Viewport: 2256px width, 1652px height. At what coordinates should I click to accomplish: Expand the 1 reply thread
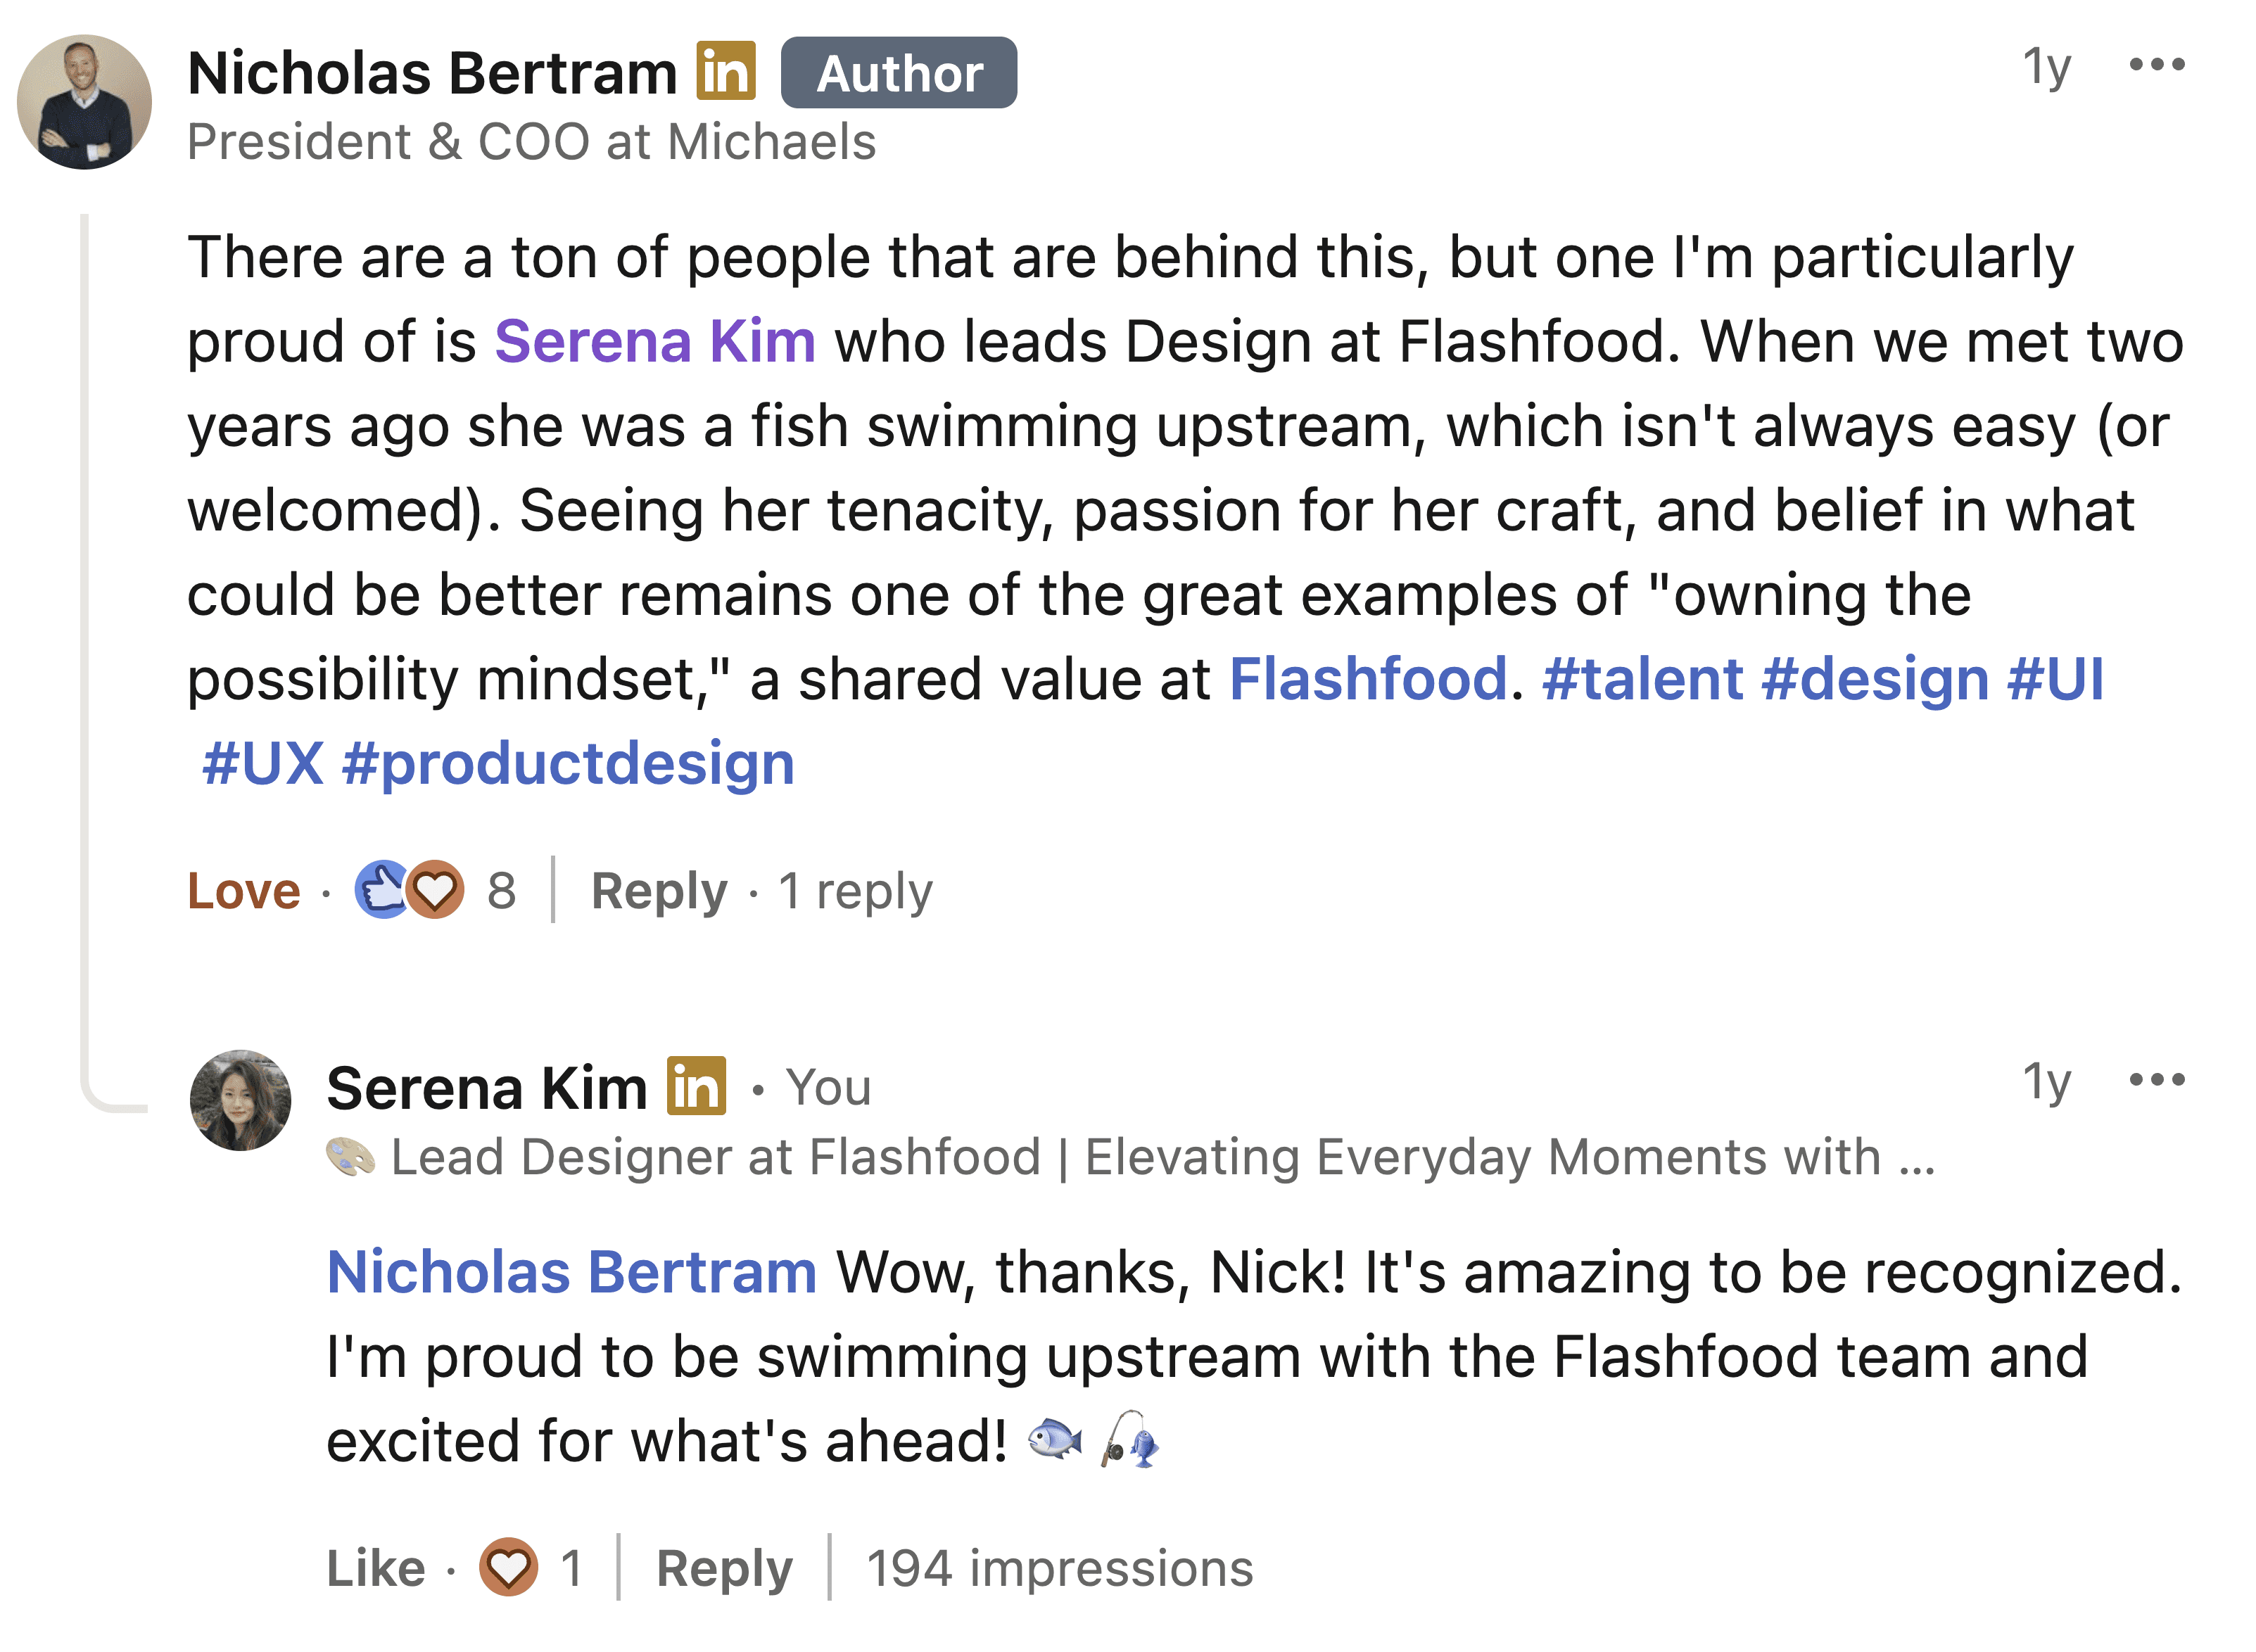[x=855, y=890]
